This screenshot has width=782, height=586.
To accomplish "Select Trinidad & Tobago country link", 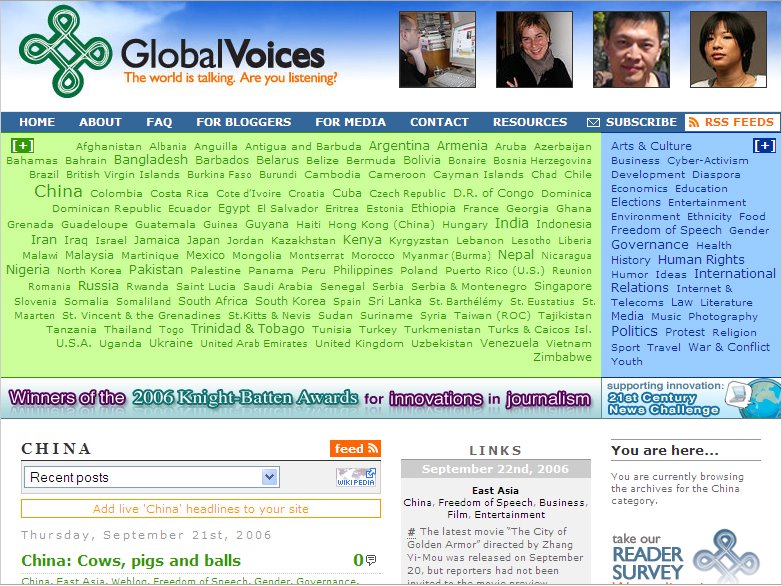I will pos(247,329).
